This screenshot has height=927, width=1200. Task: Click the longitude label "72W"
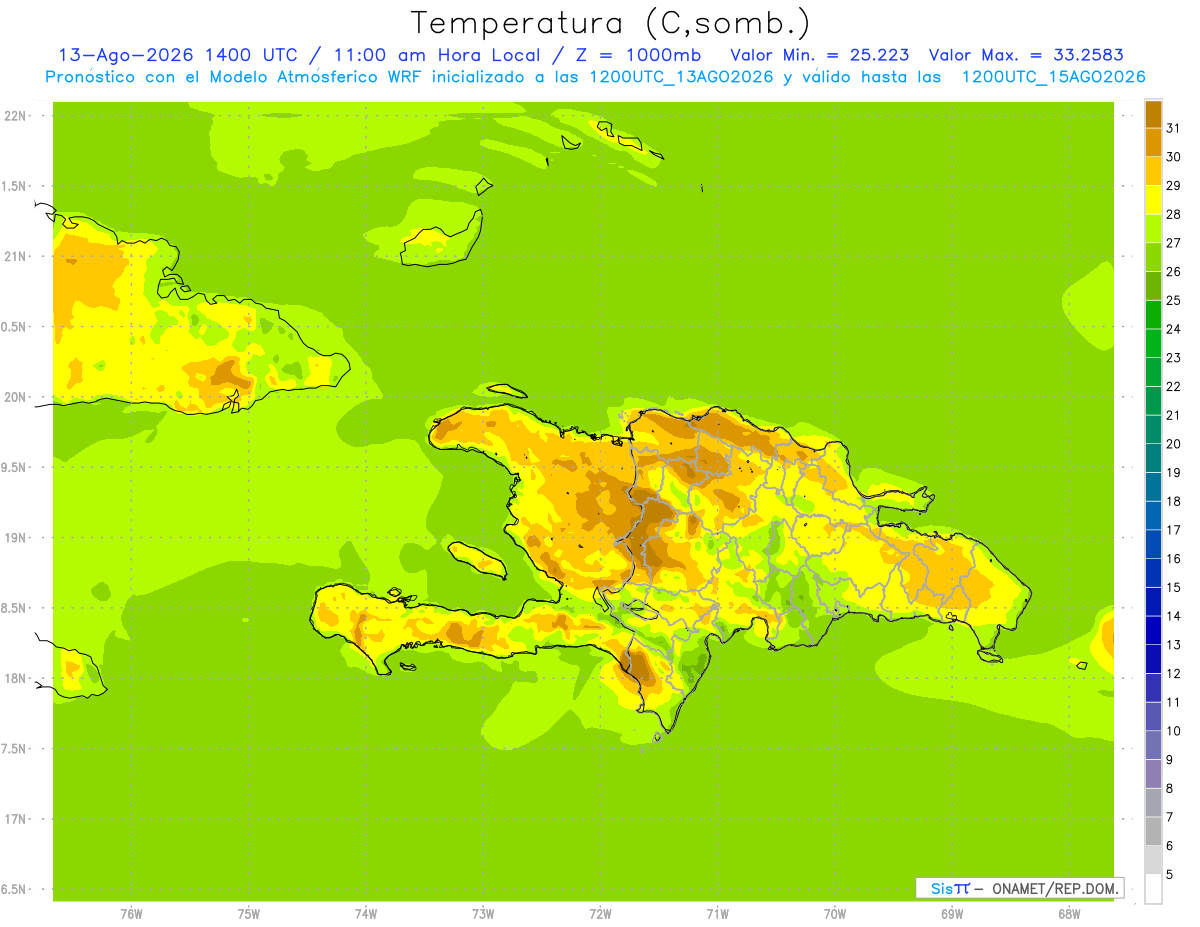pos(600,914)
